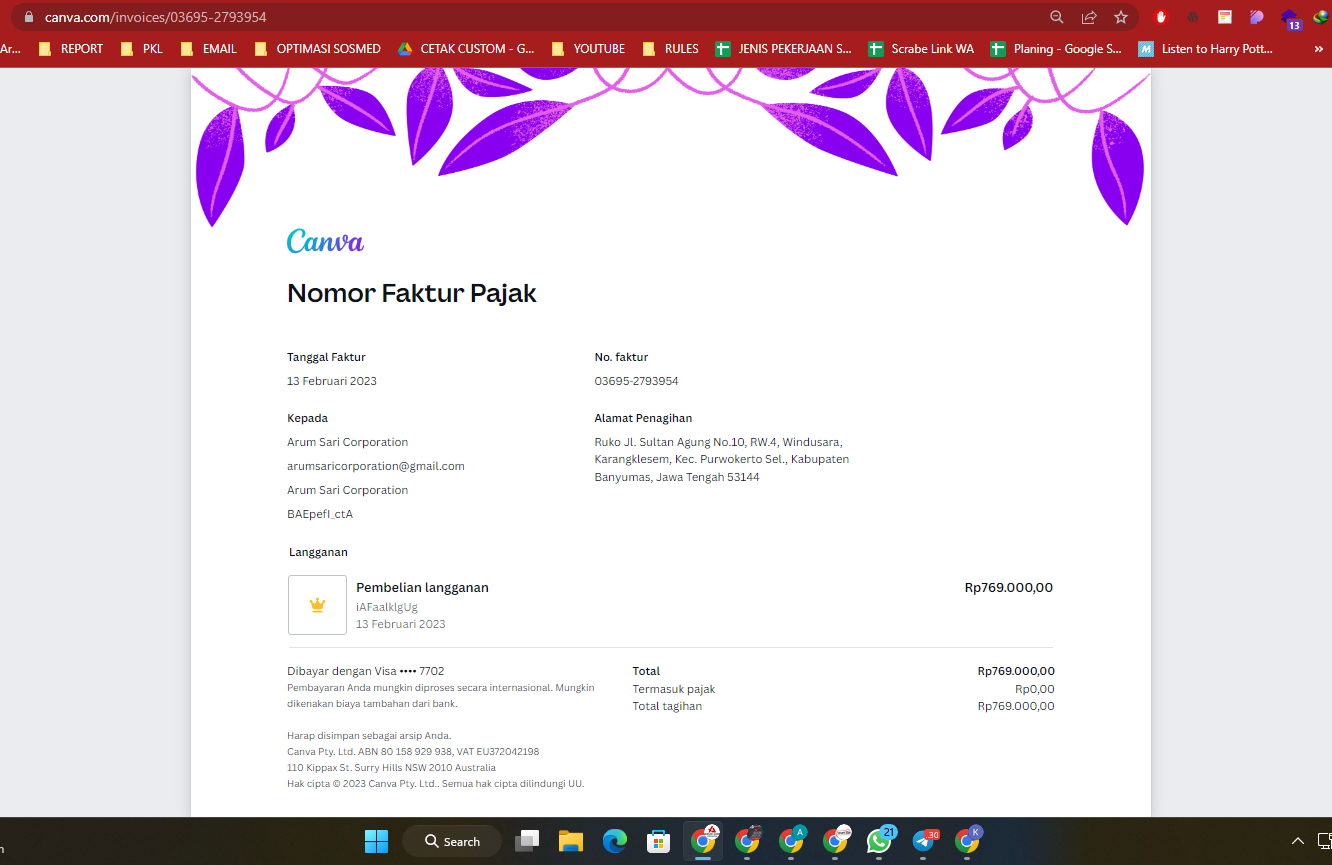
Task: Click the Pembelian langganan item title
Action: (x=422, y=588)
